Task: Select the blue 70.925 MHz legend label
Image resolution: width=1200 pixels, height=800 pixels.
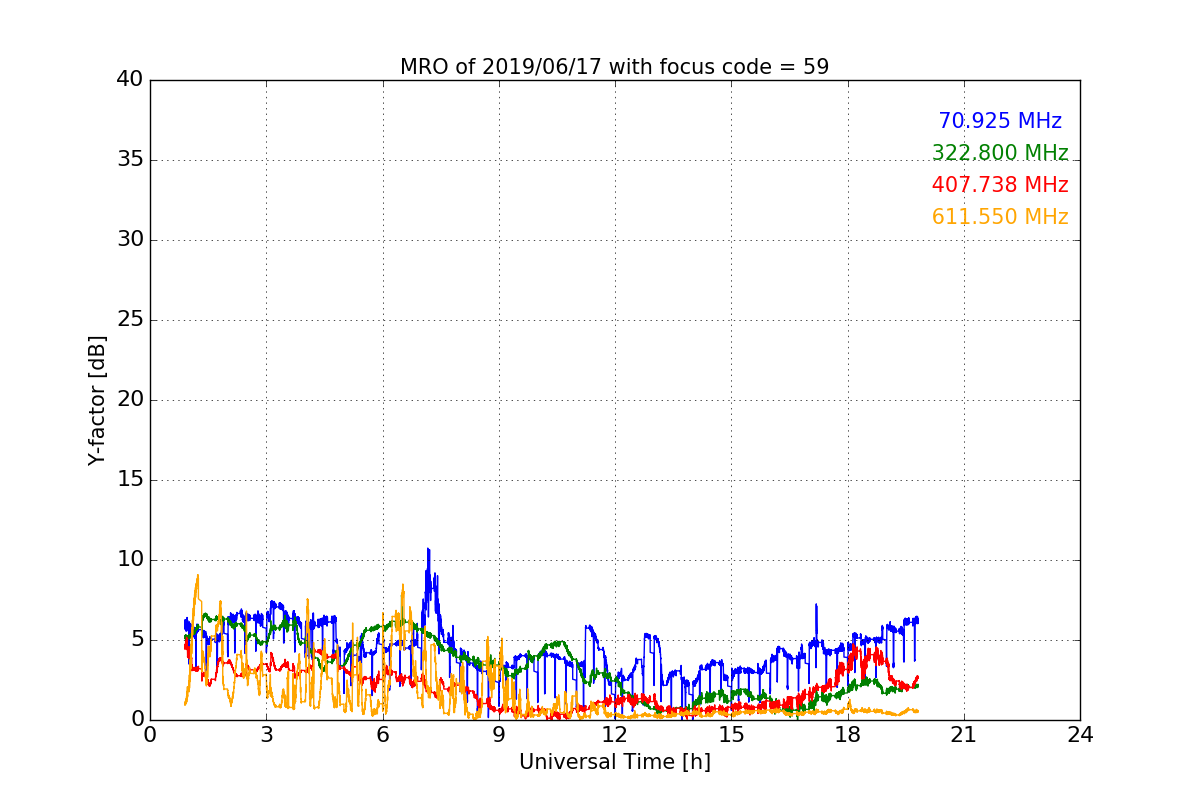Action: [1000, 121]
